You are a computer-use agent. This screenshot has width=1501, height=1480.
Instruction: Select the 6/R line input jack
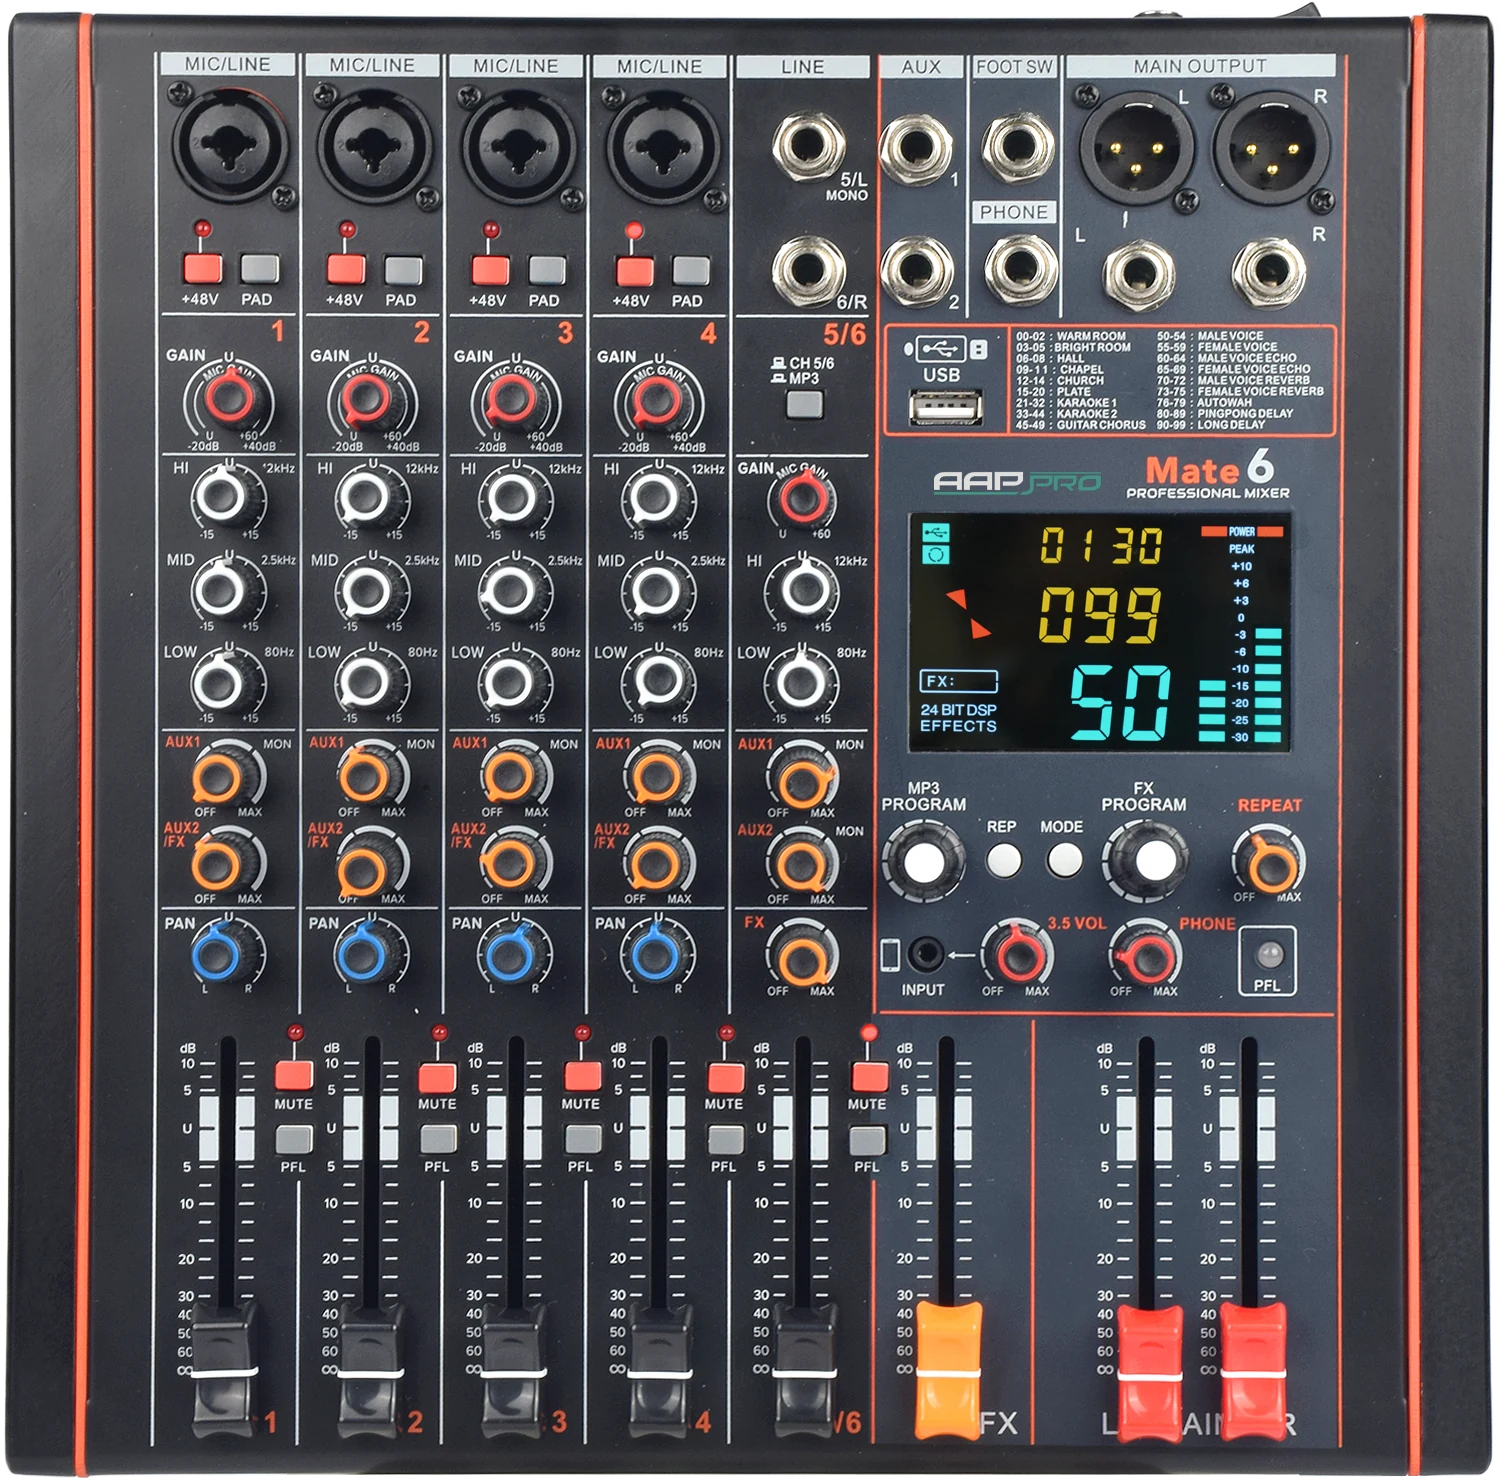[x=808, y=270]
